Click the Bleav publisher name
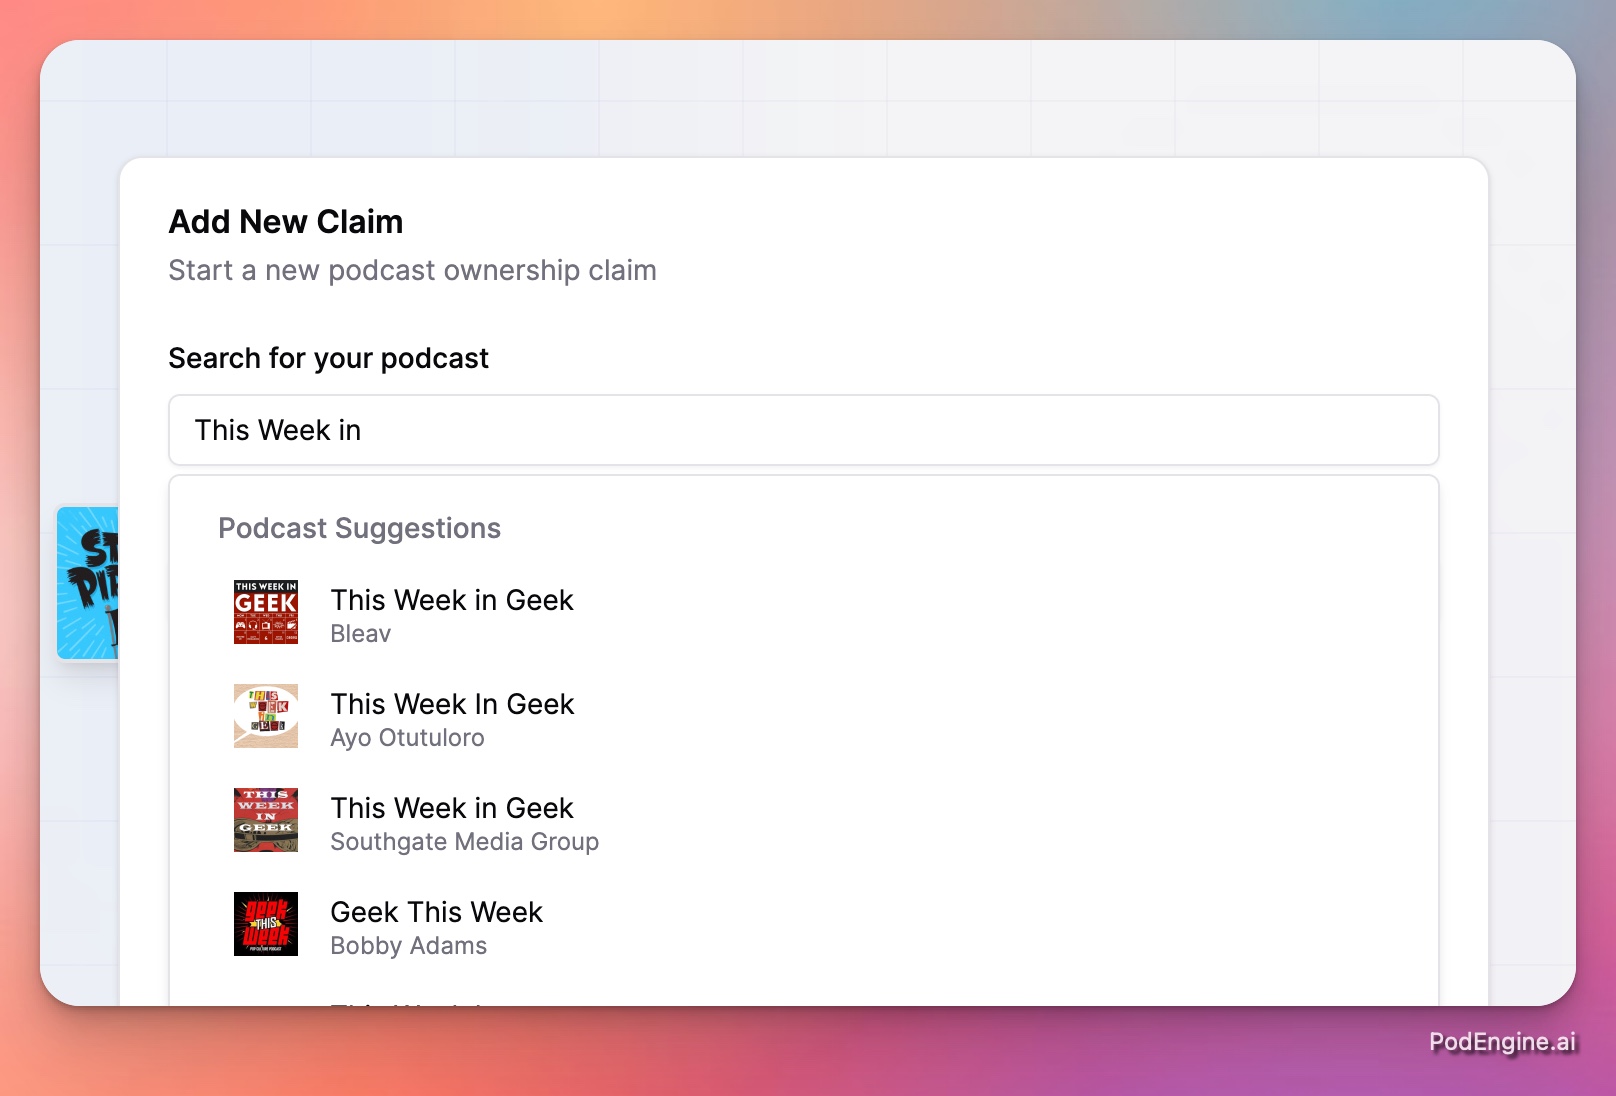The image size is (1616, 1096). [x=361, y=634]
